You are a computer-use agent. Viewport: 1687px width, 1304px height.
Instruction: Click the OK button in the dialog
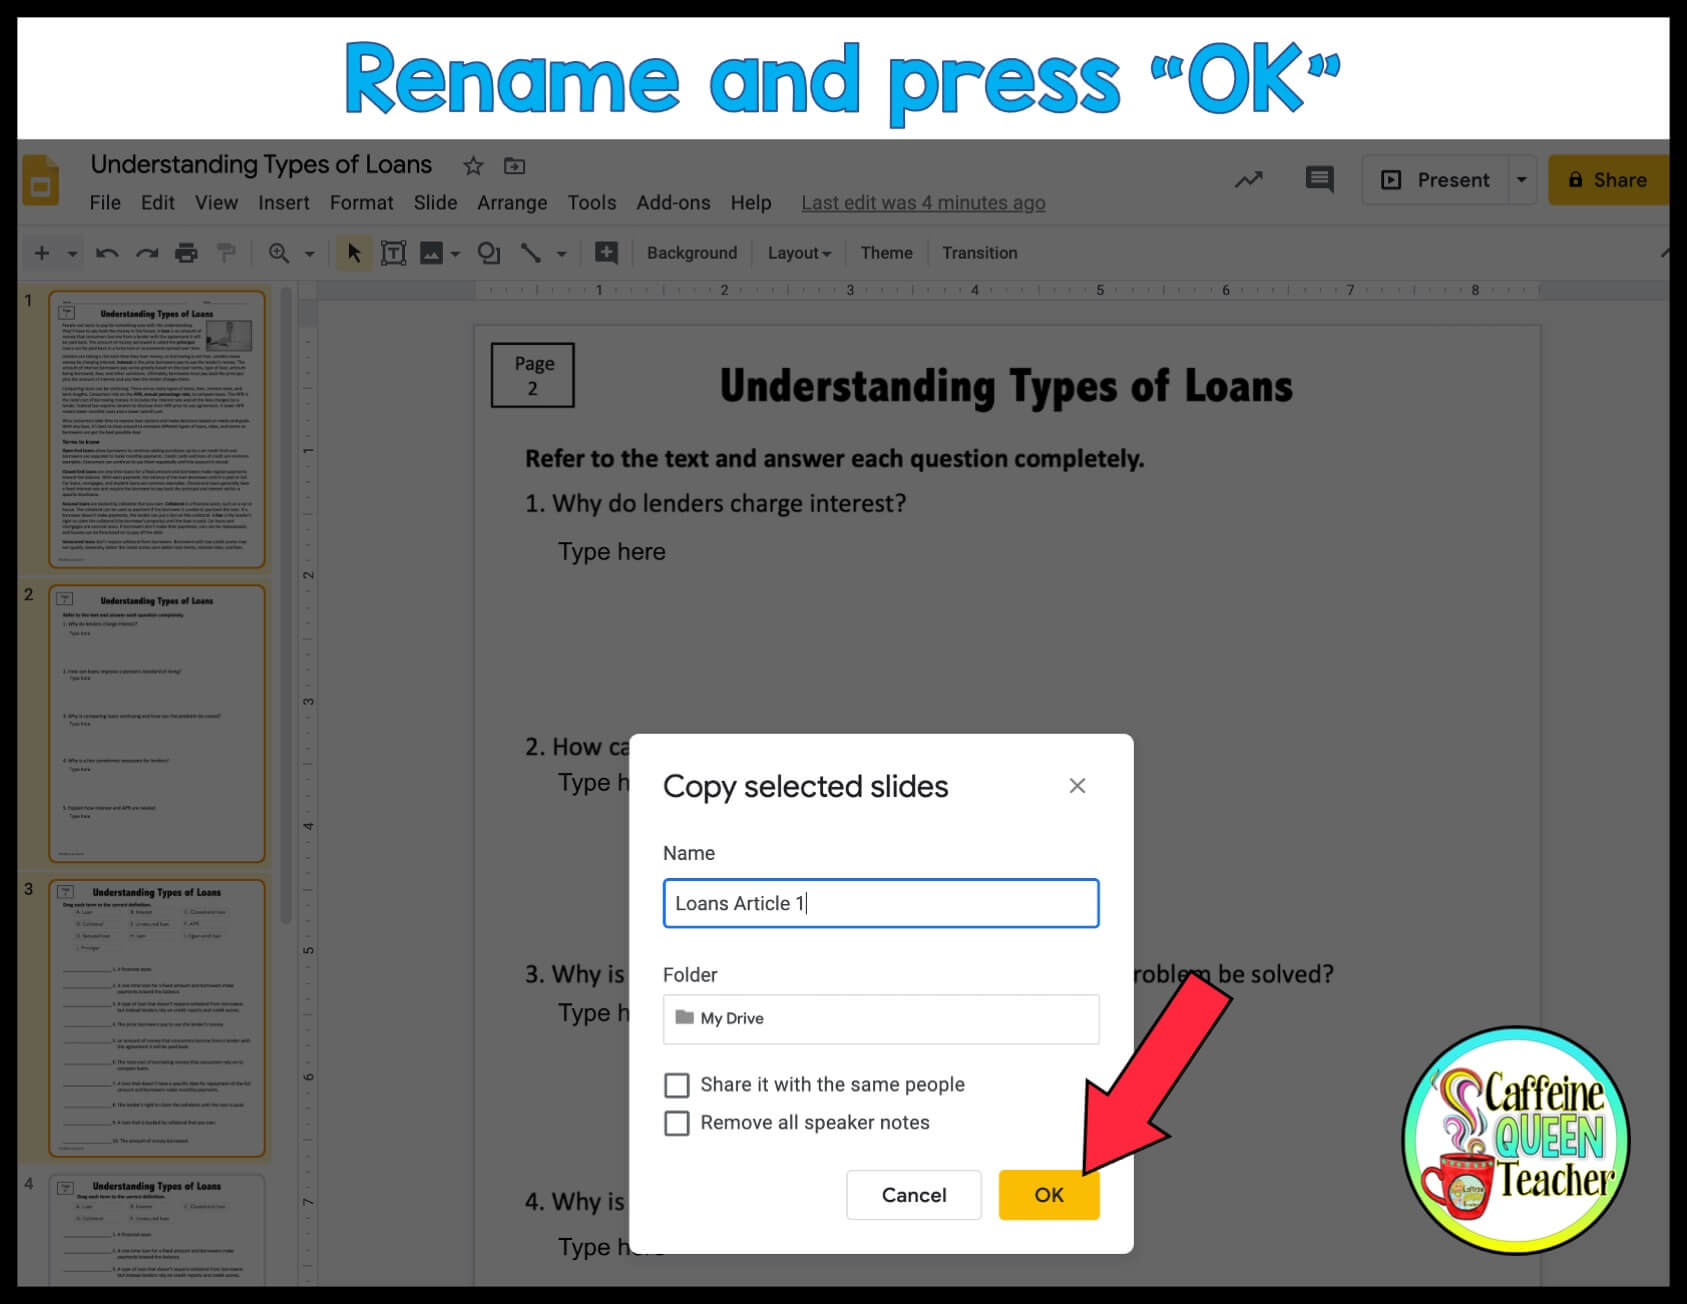tap(1049, 1195)
